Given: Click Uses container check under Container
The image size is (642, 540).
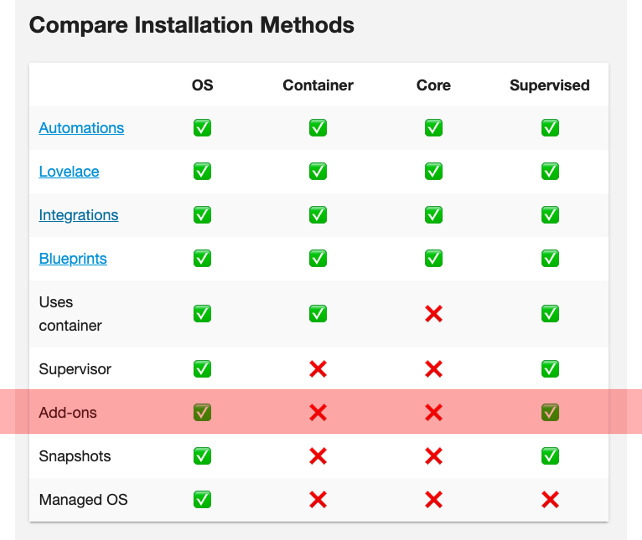Looking at the screenshot, I should 318,314.
